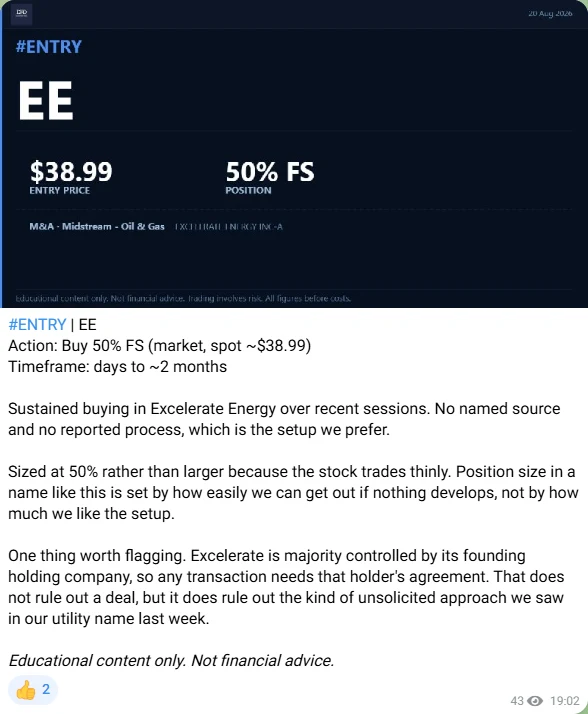Click the 19:02 message timestamp
588x714 pixels.
coord(564,701)
